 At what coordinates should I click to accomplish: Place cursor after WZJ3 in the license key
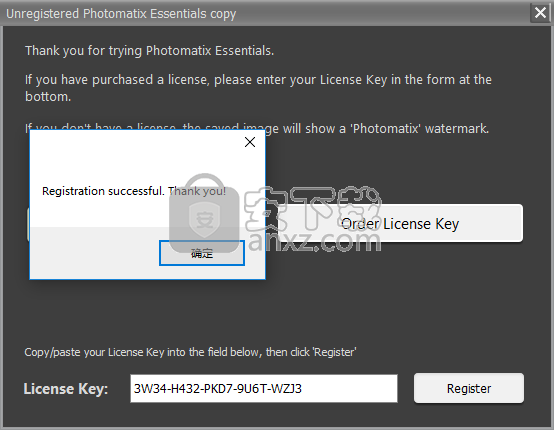[302, 389]
